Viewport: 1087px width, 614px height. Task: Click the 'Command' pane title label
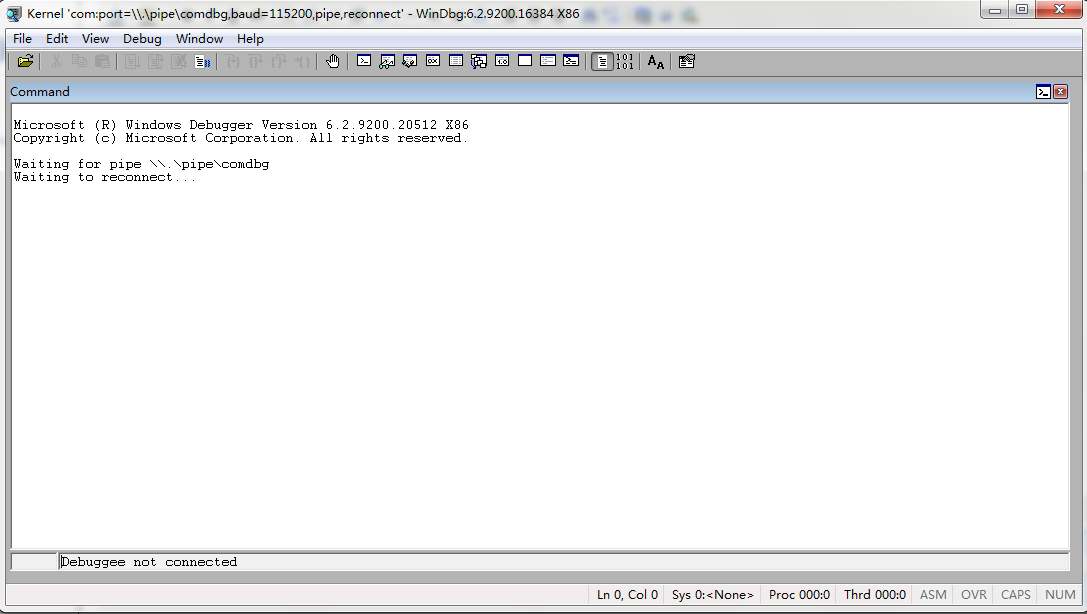40,91
